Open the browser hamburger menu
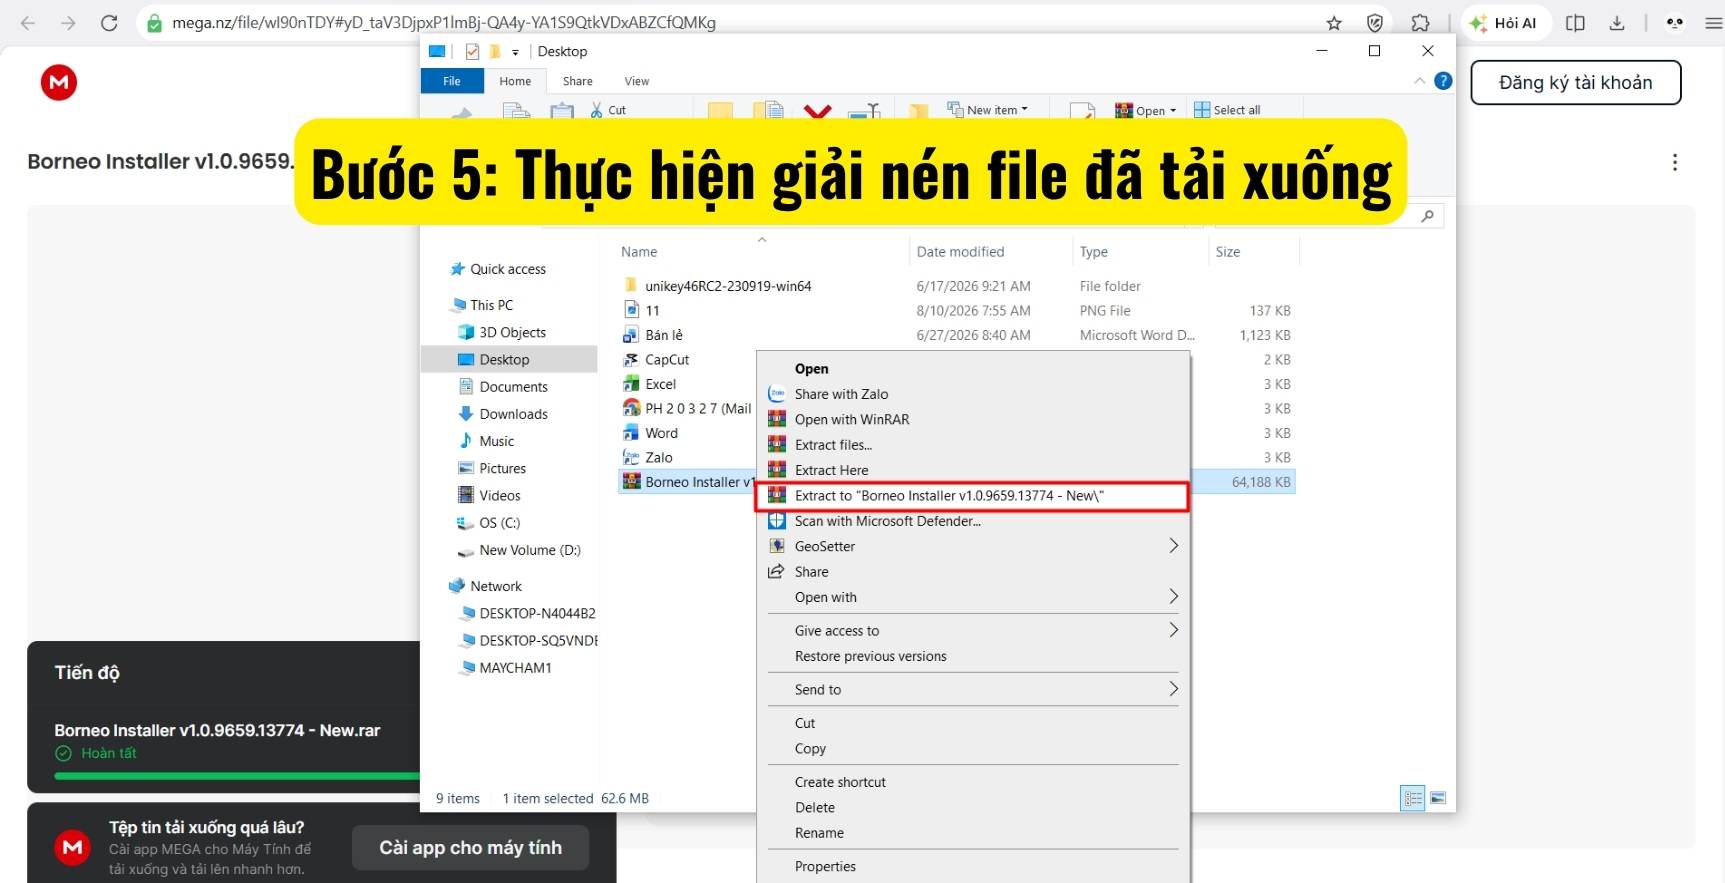 (1713, 23)
